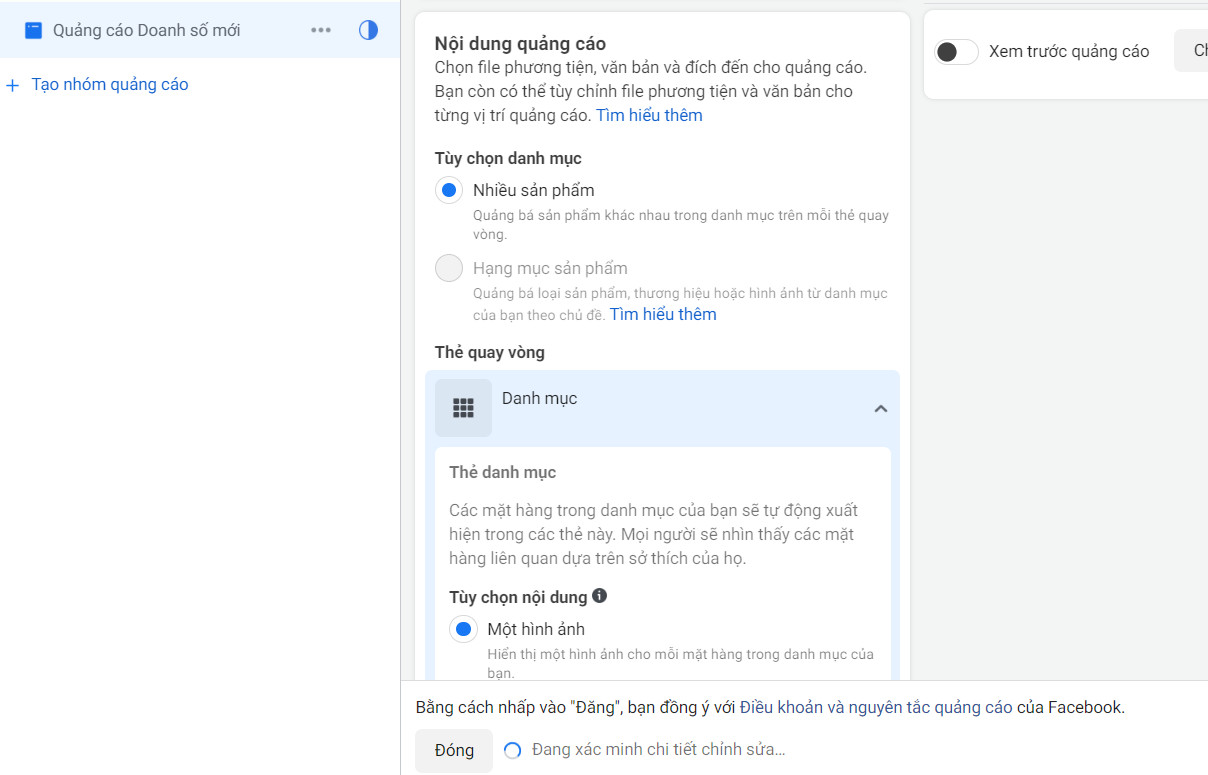
Task: Click the Đang xác minh chi tiết chỉnh sửa status text
Action: tap(659, 749)
